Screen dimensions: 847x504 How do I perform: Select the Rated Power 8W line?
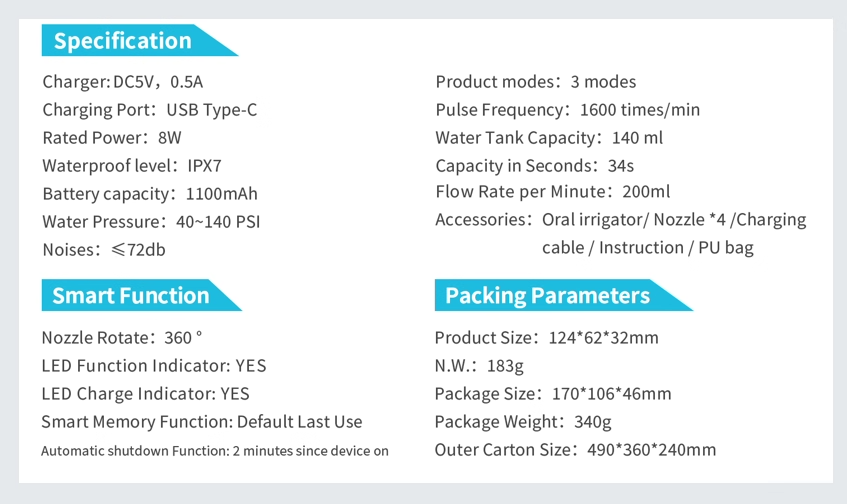(x=112, y=138)
